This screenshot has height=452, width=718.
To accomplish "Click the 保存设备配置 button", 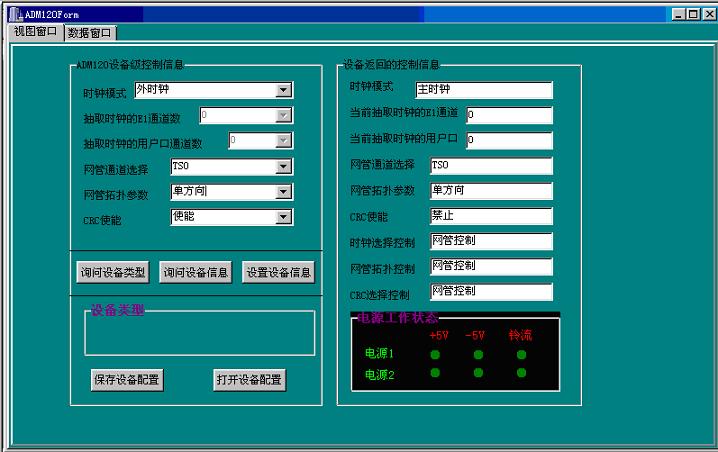I will point(126,380).
